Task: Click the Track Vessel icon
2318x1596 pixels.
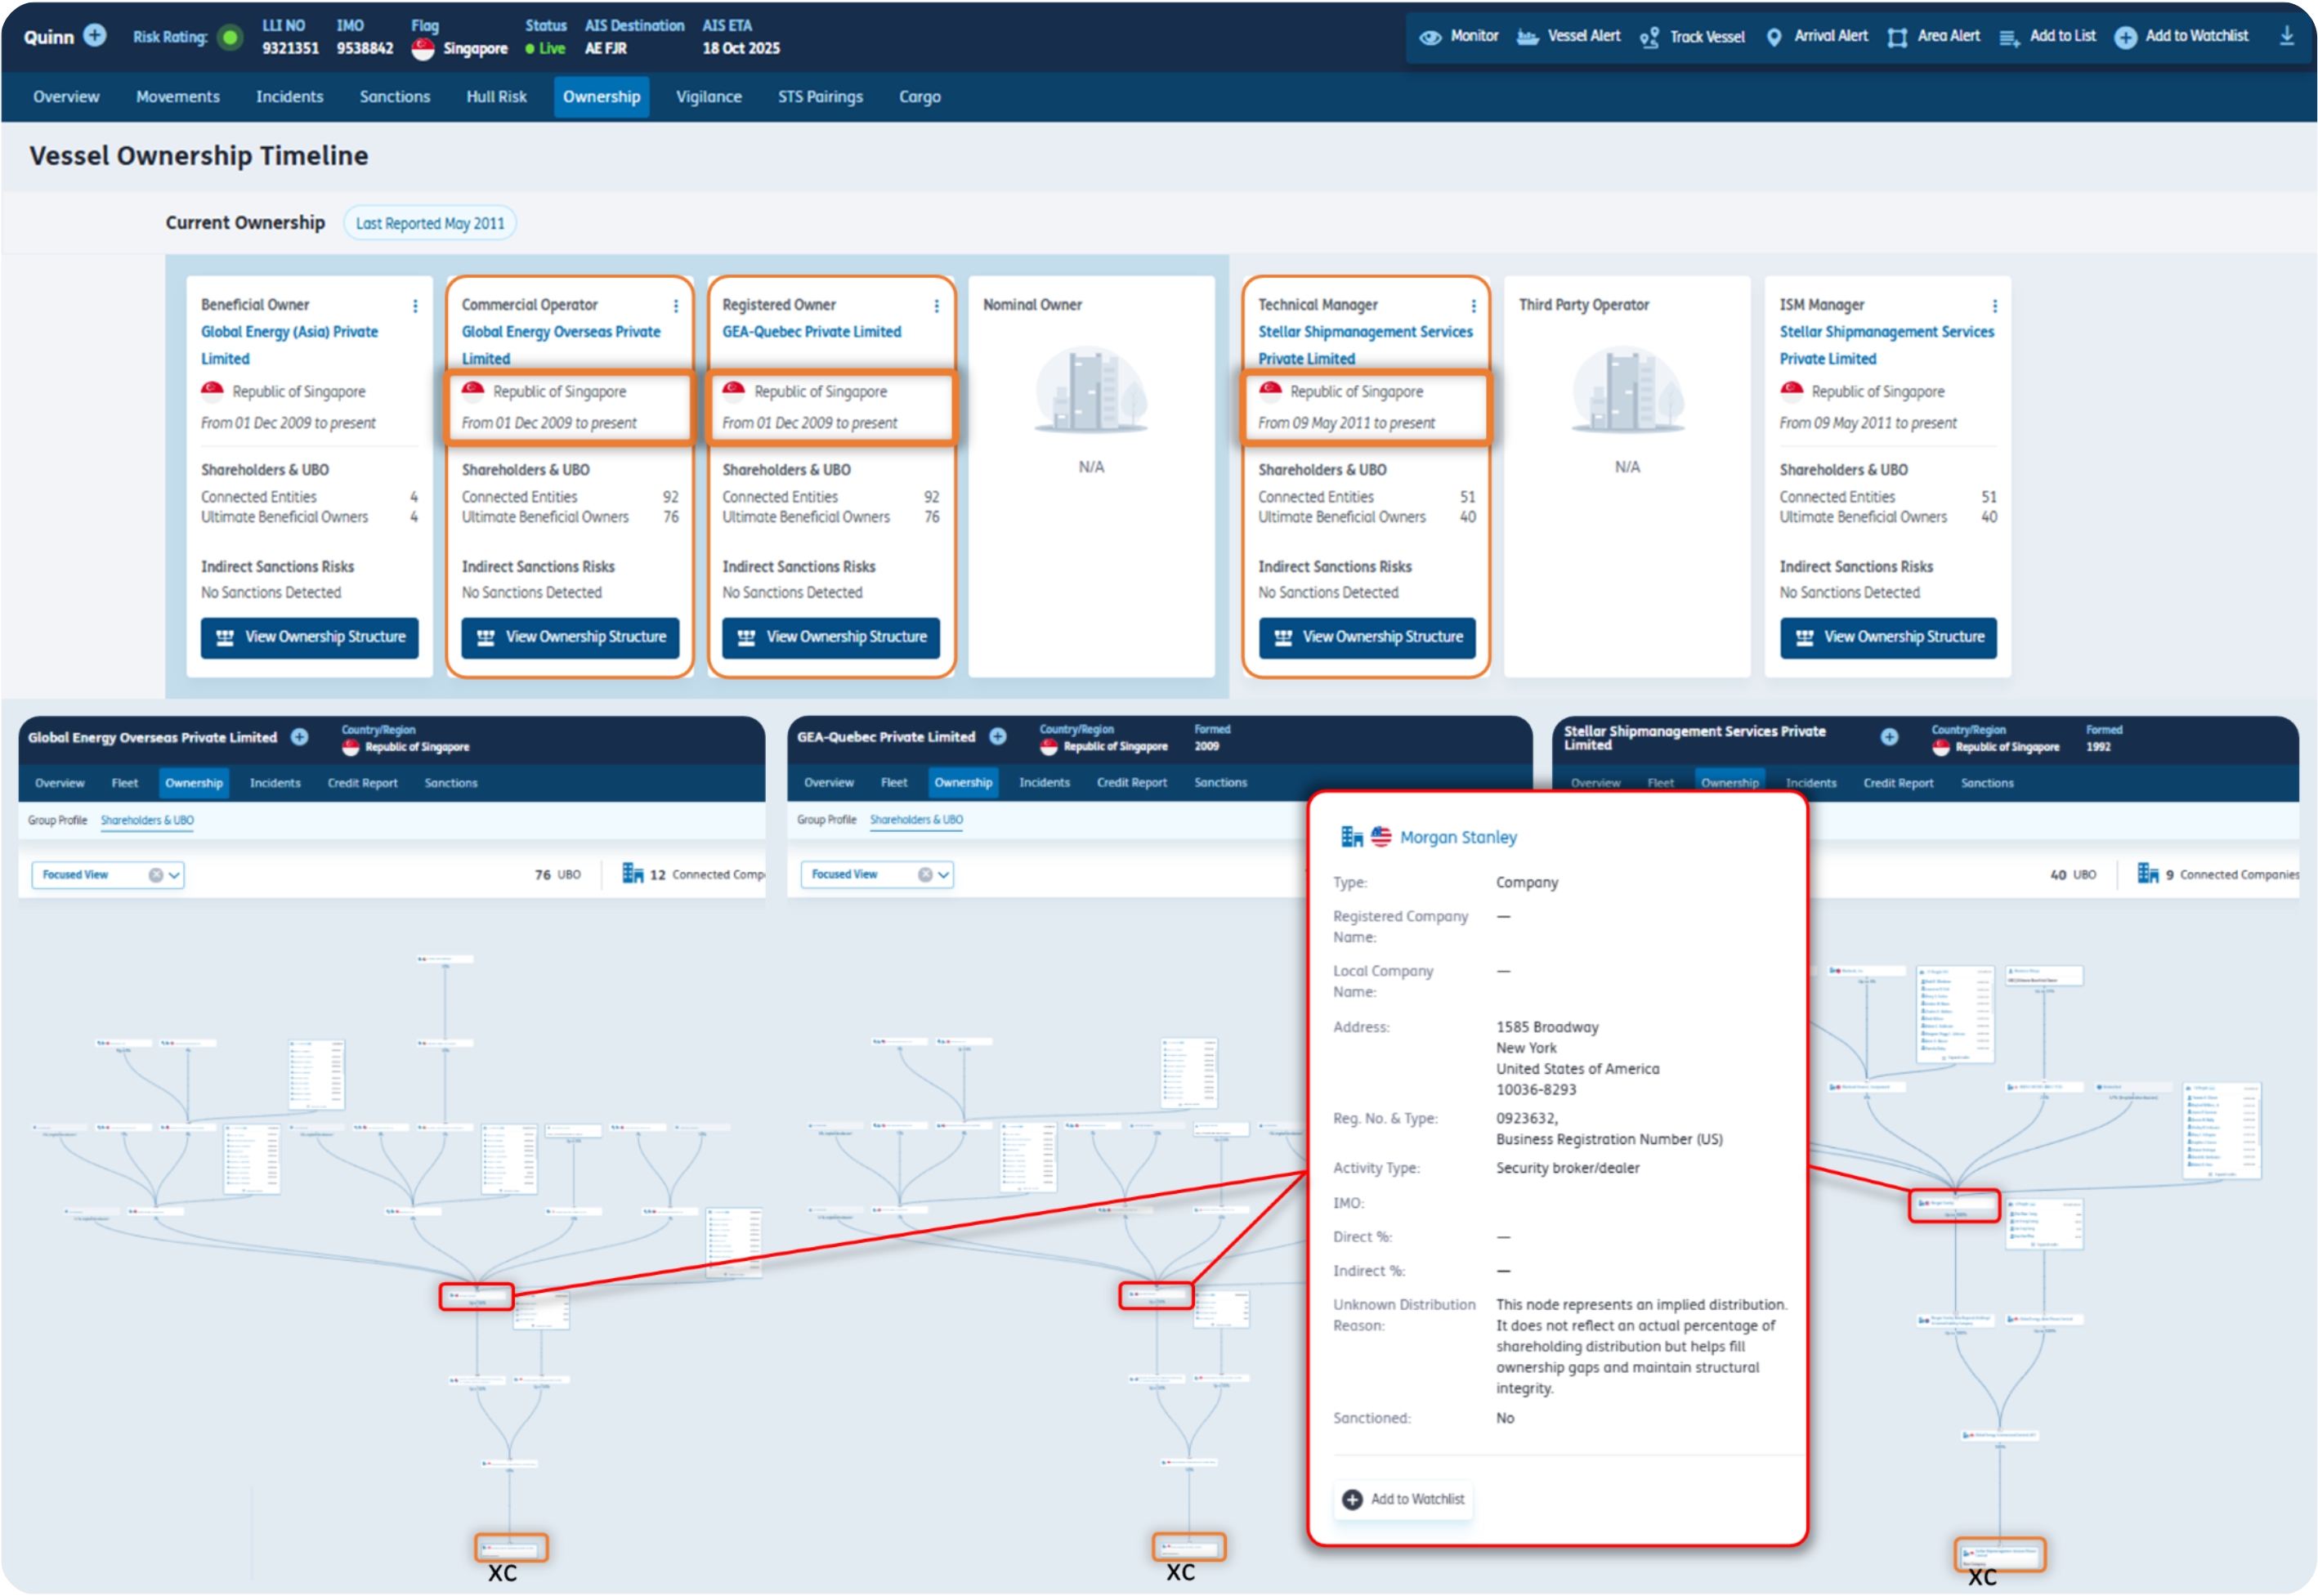Action: (1649, 38)
